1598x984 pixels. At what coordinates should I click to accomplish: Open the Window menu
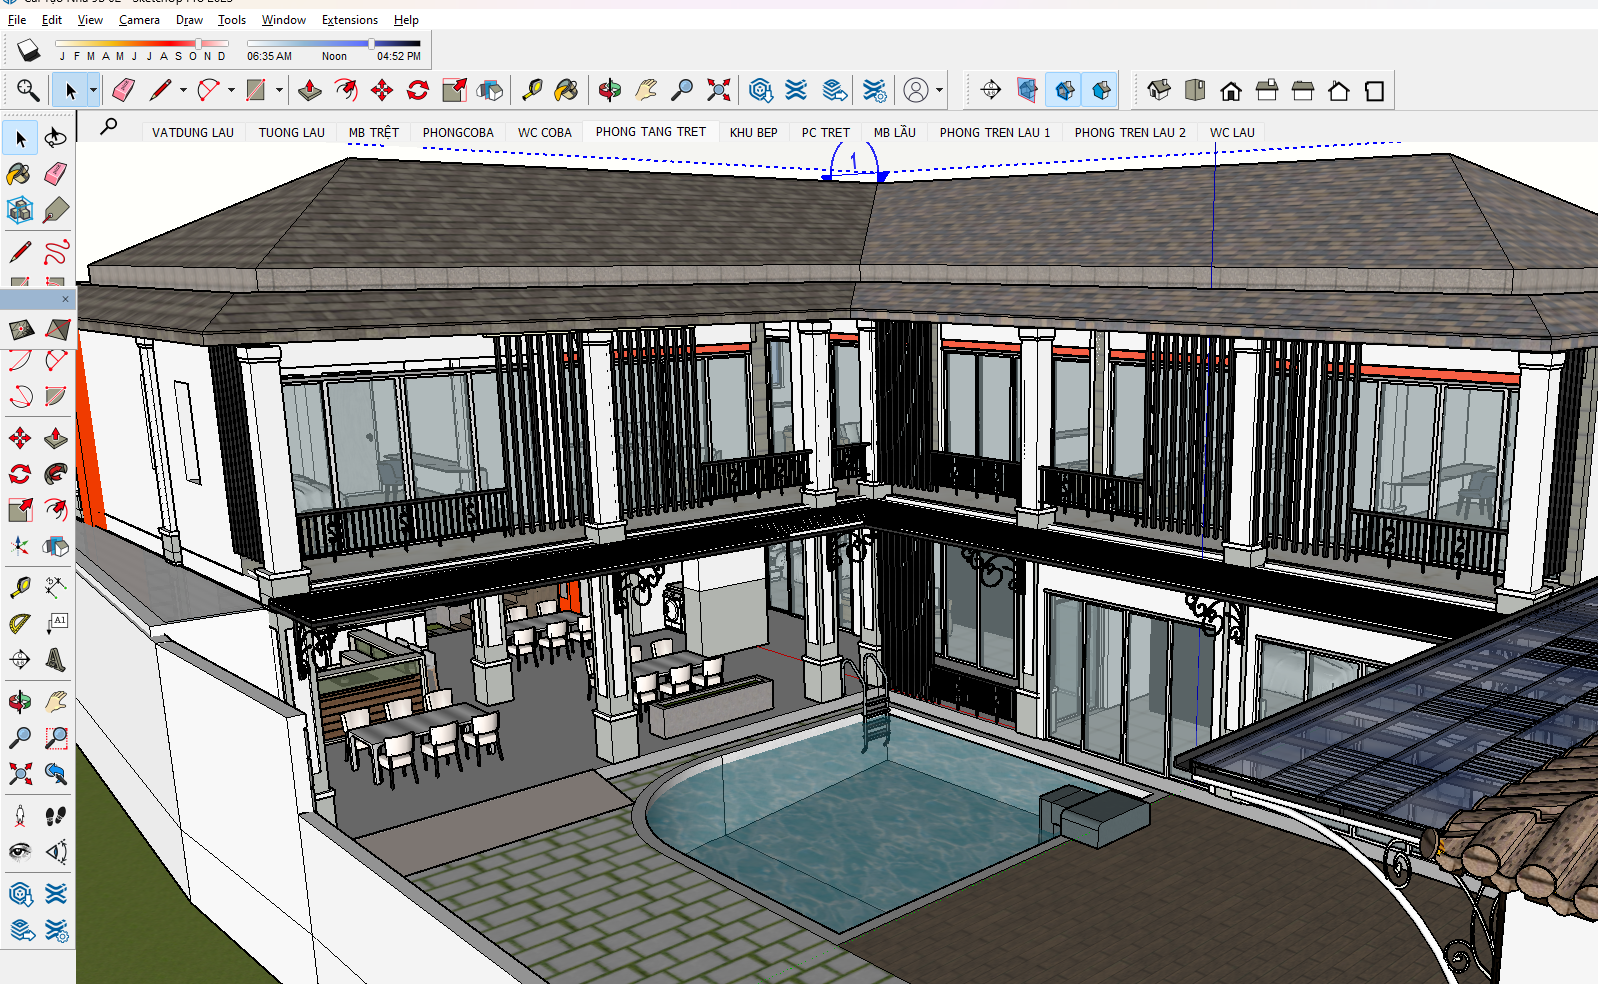coord(284,20)
